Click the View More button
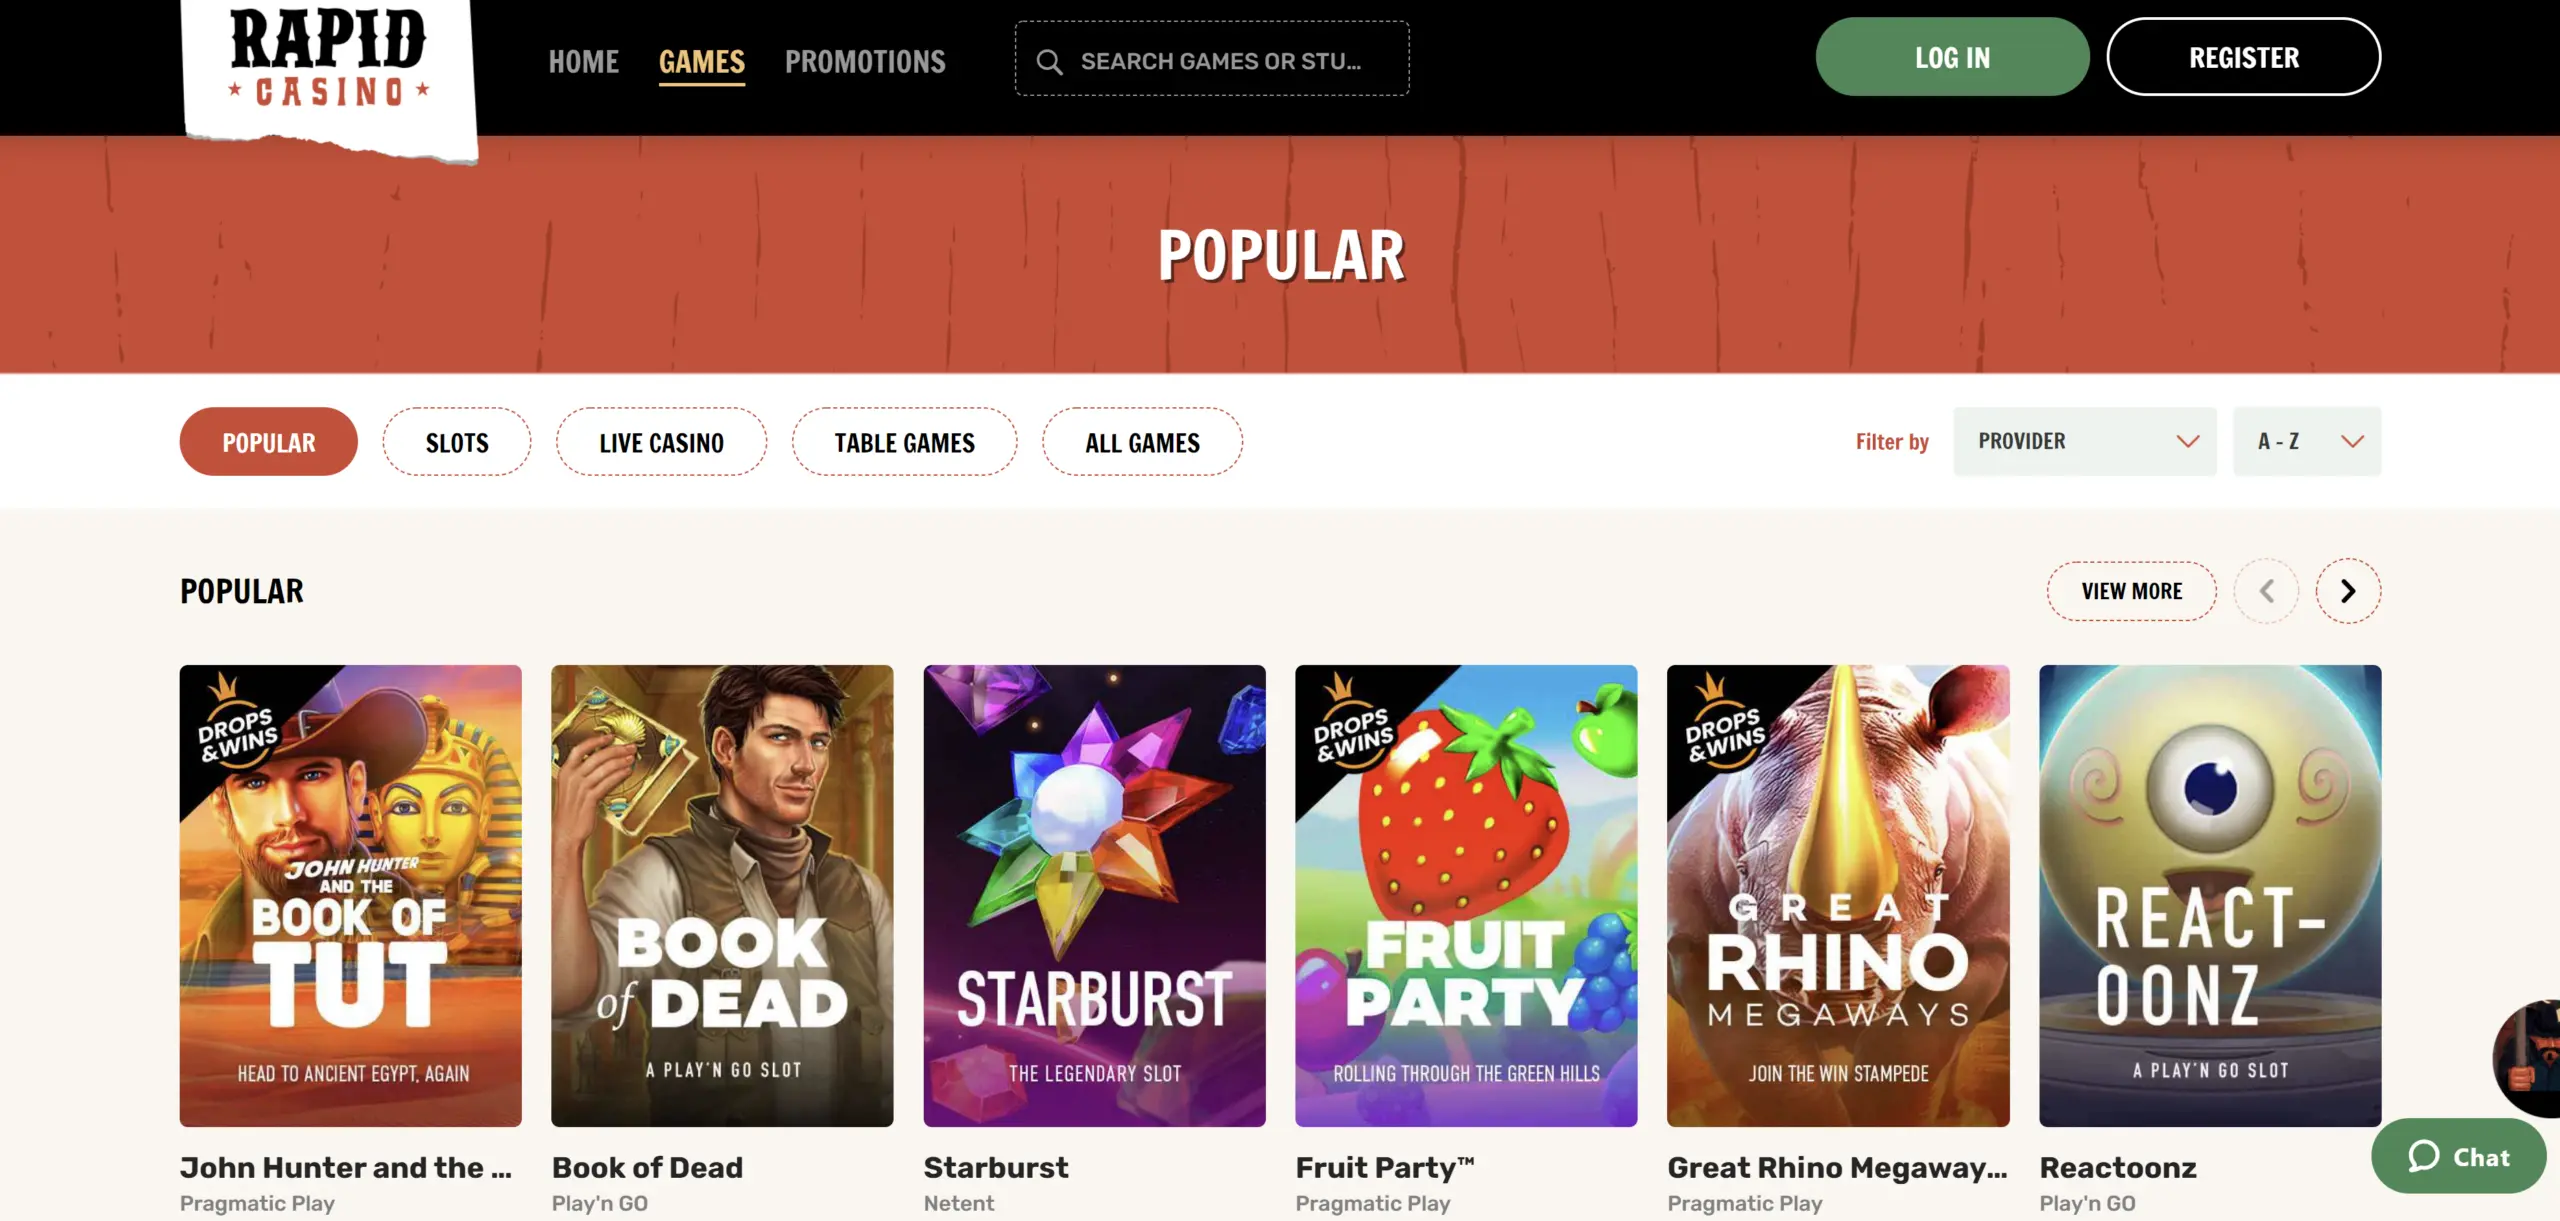 tap(2131, 591)
